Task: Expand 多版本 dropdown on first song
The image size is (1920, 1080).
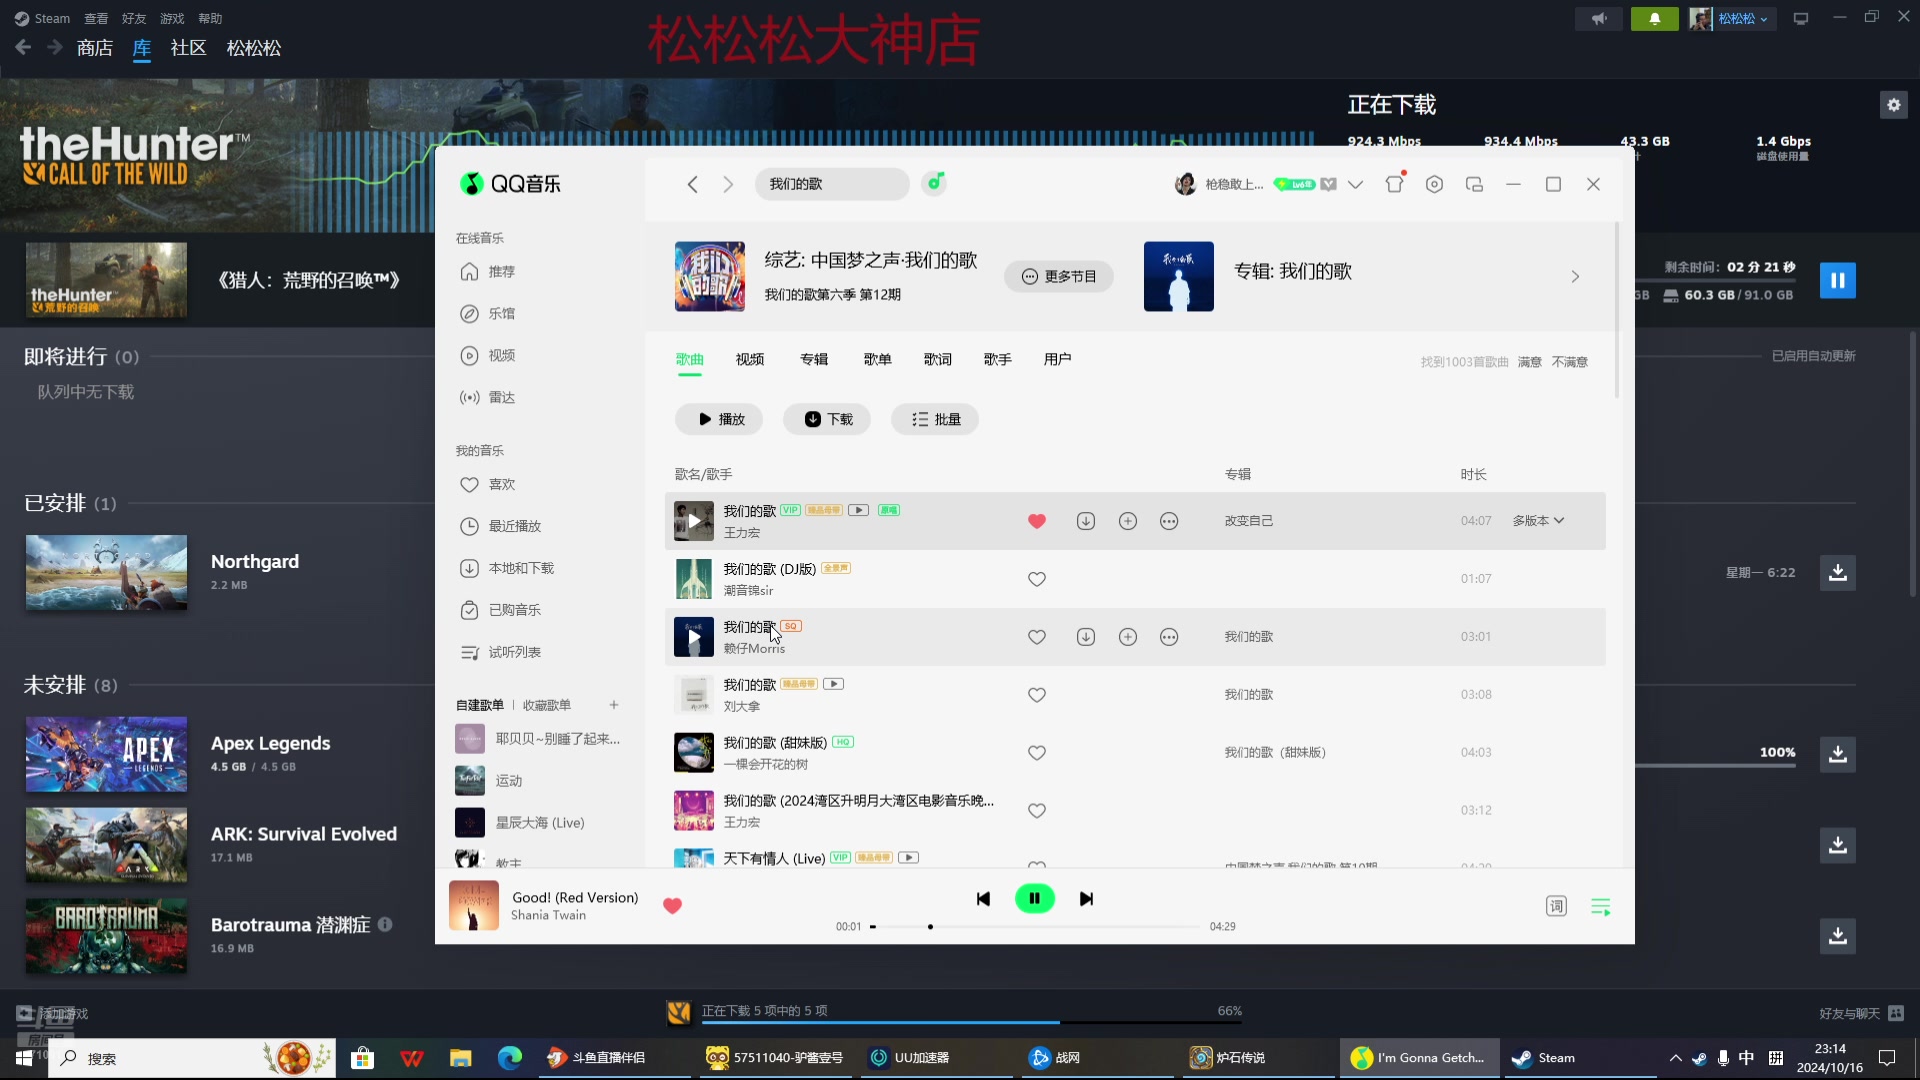Action: [1538, 521]
